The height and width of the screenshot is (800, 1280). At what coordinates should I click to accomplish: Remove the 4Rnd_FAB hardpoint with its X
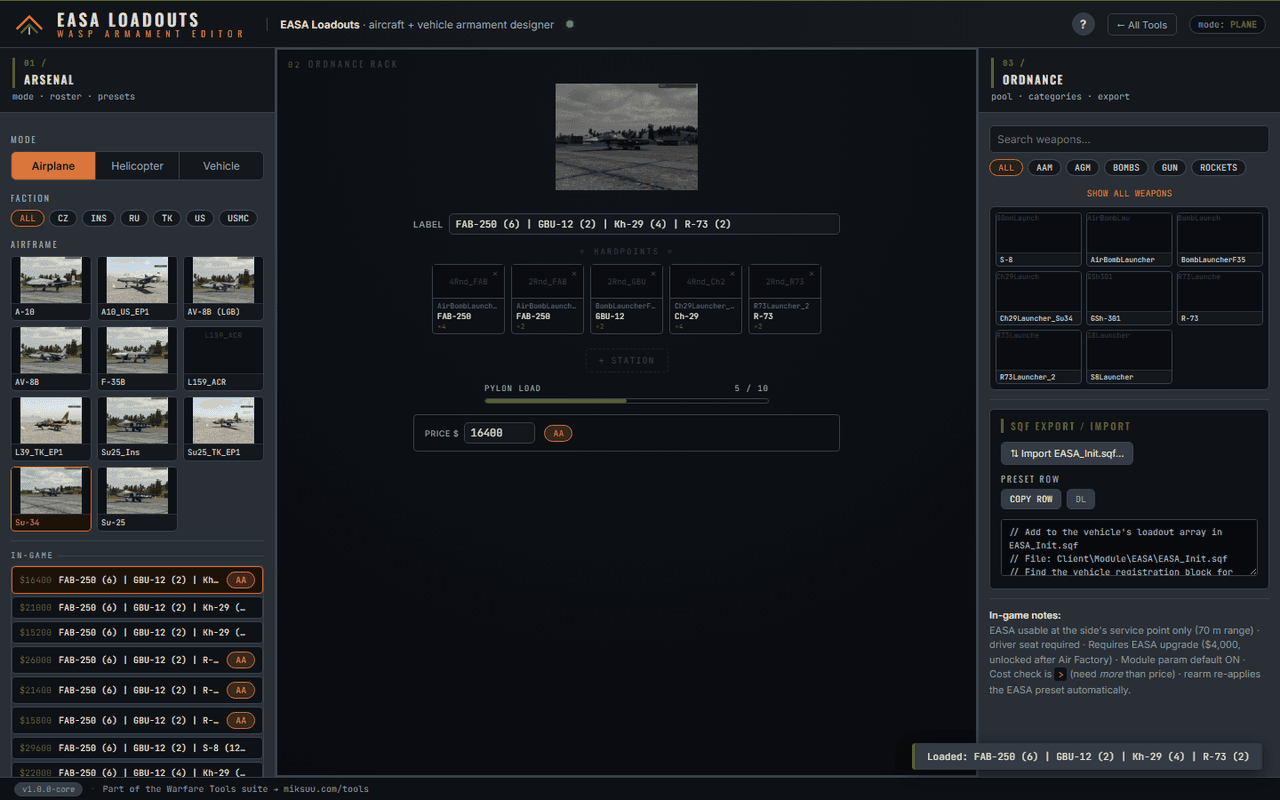(x=495, y=273)
